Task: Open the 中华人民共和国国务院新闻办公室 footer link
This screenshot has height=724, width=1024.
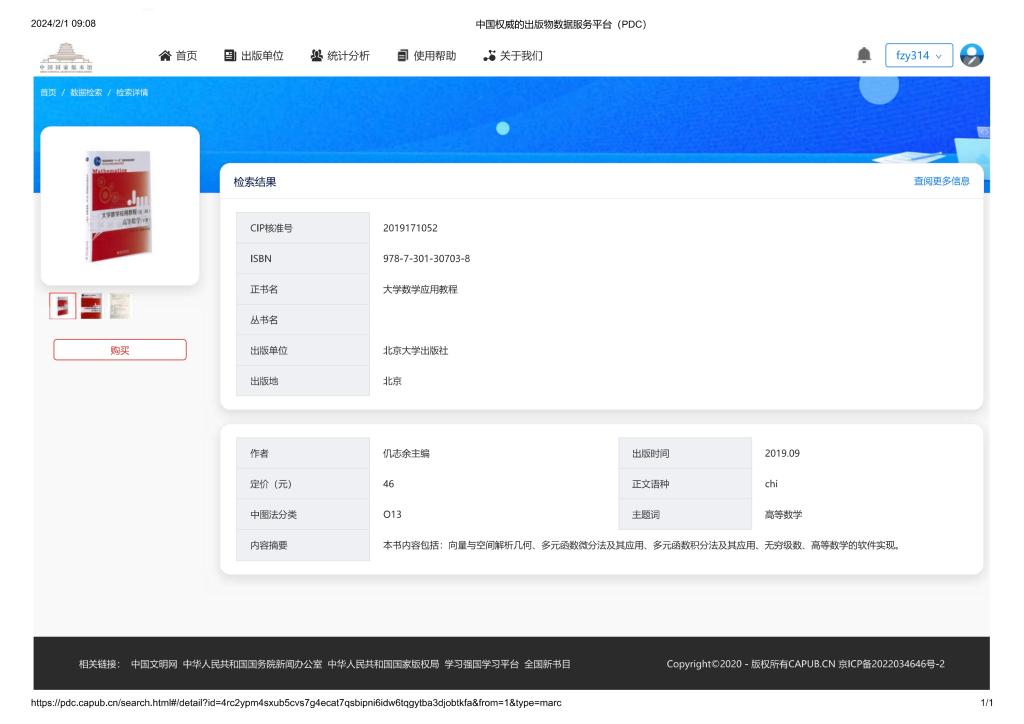Action: tap(252, 665)
